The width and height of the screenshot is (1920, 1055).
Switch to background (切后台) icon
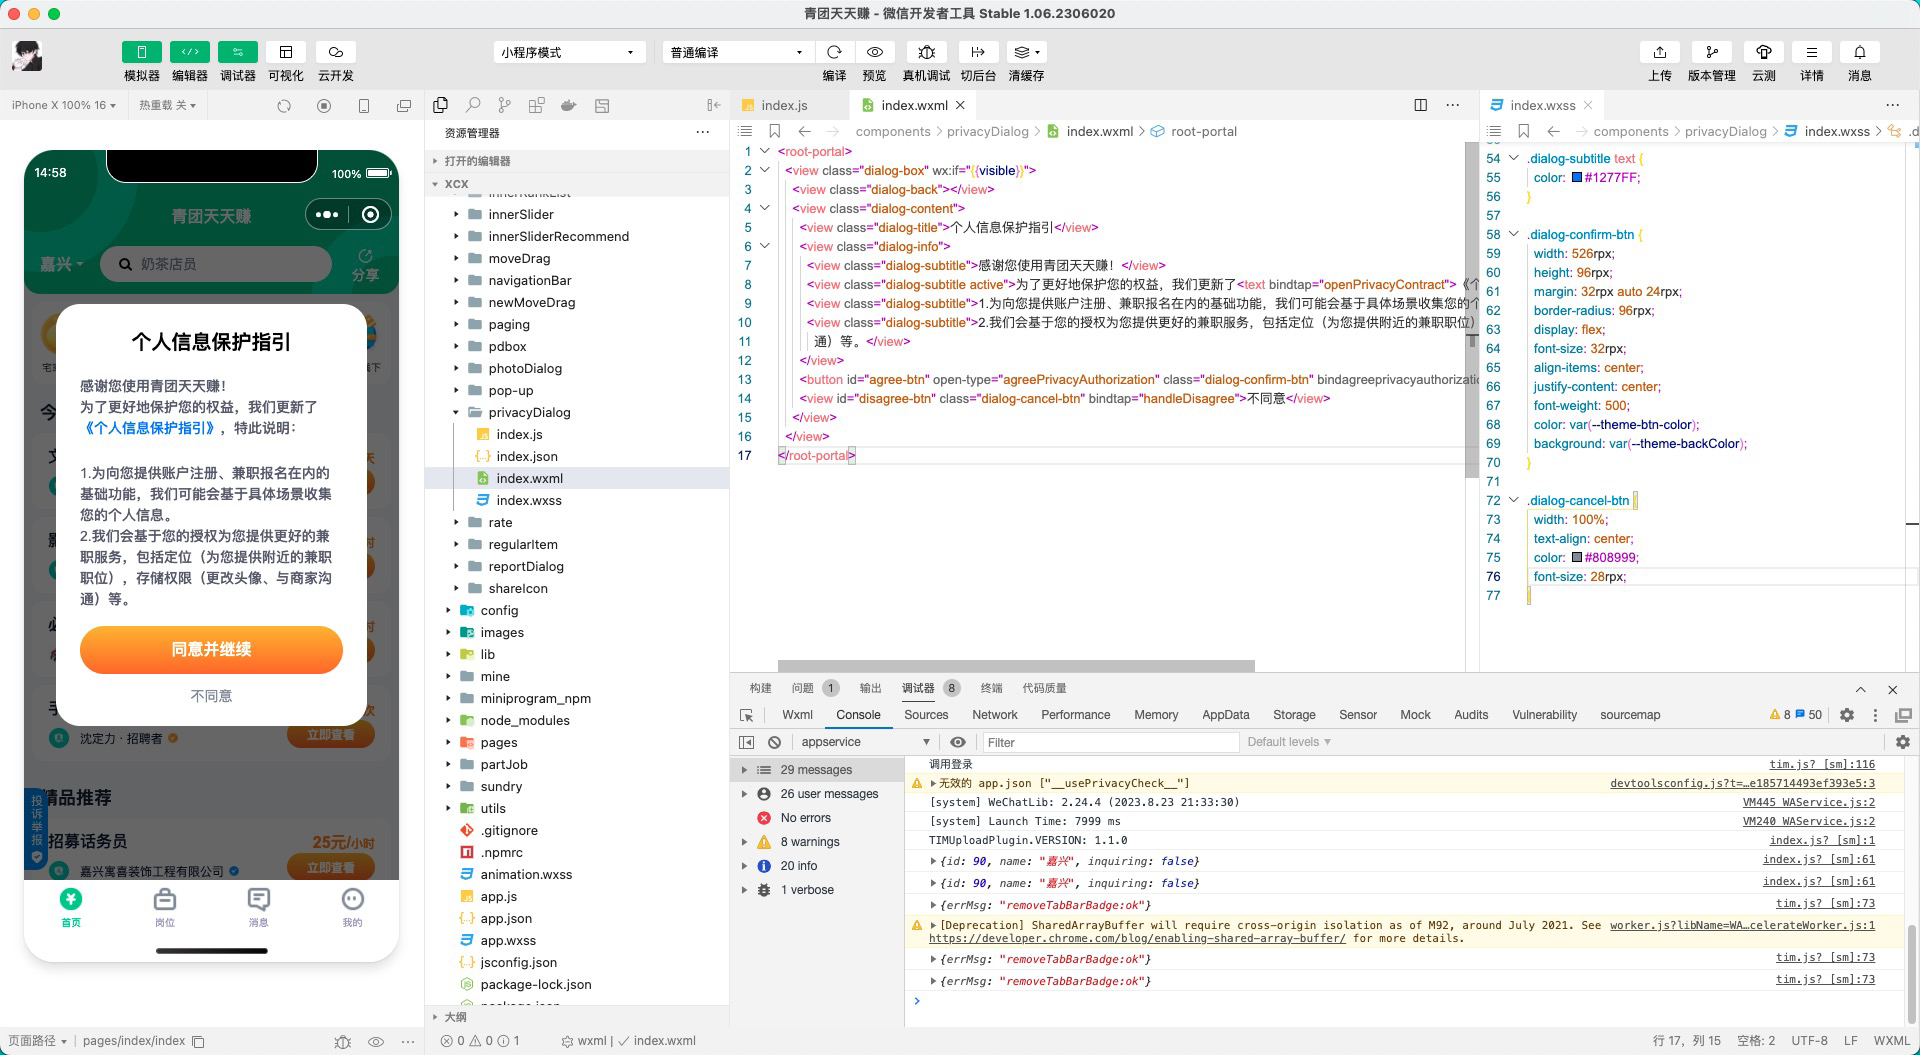[x=977, y=52]
